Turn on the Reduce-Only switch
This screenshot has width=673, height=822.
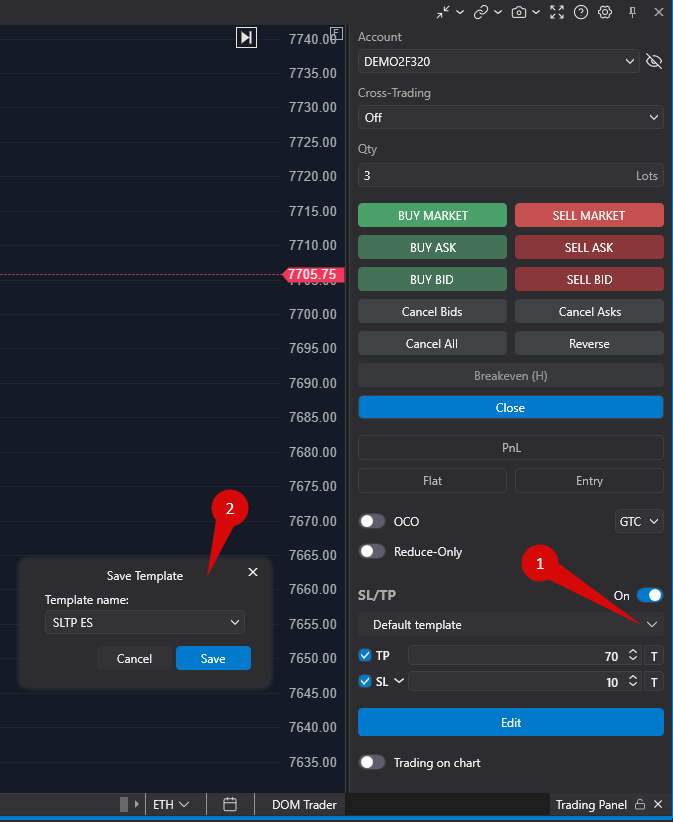[x=372, y=551]
